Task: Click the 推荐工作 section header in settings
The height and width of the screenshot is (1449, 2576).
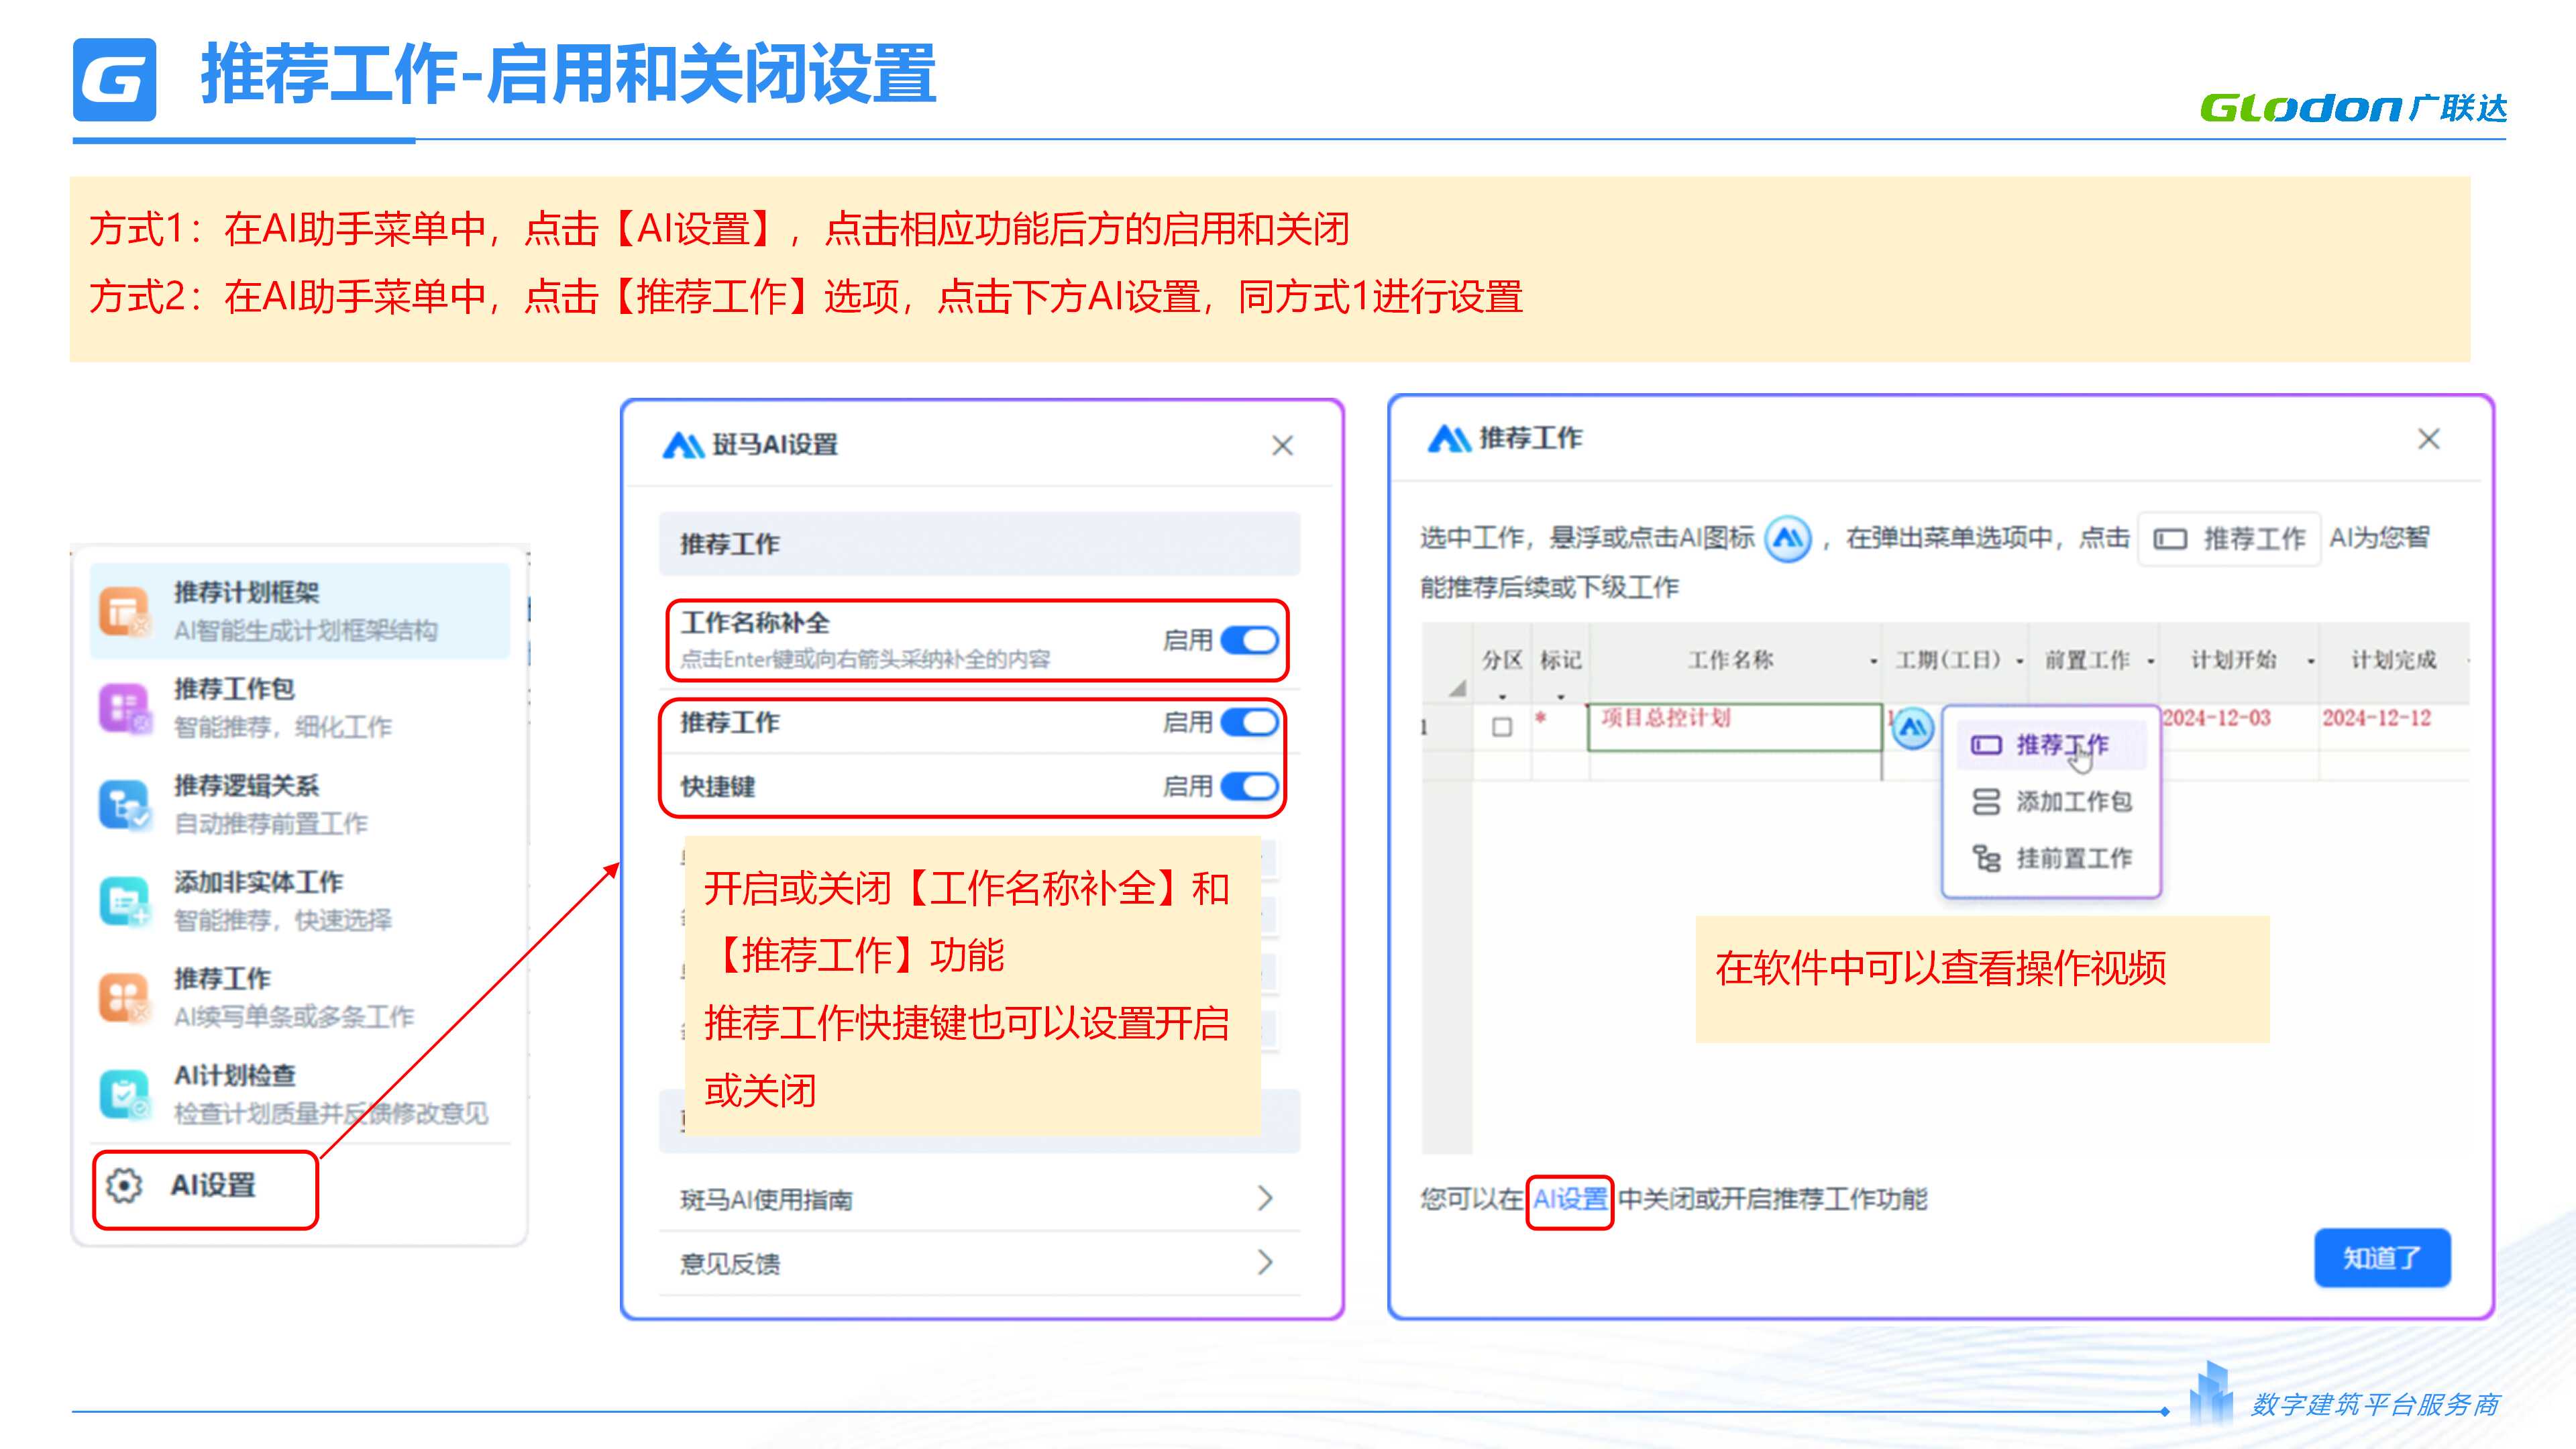Action: click(980, 544)
